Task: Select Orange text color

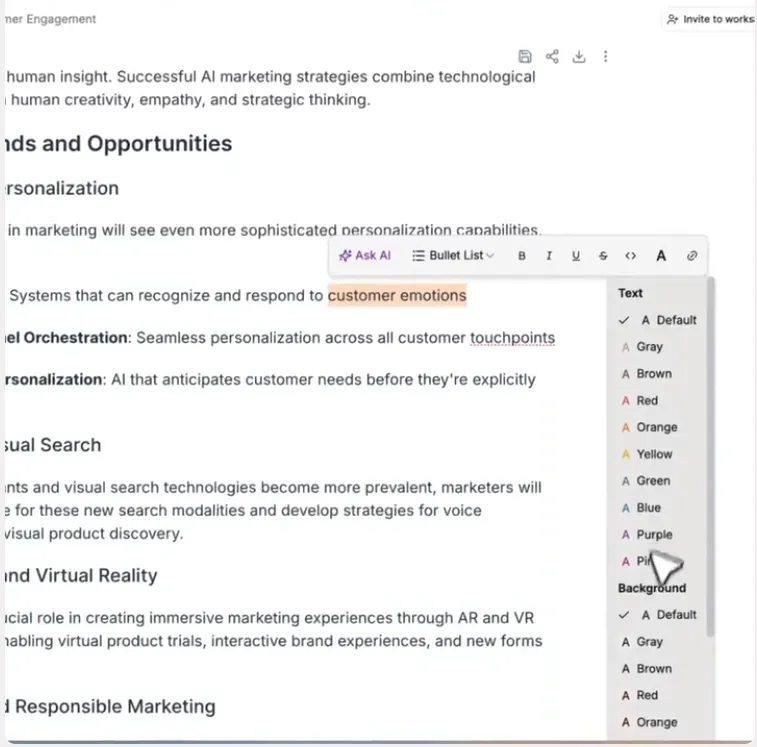Action: click(x=658, y=427)
